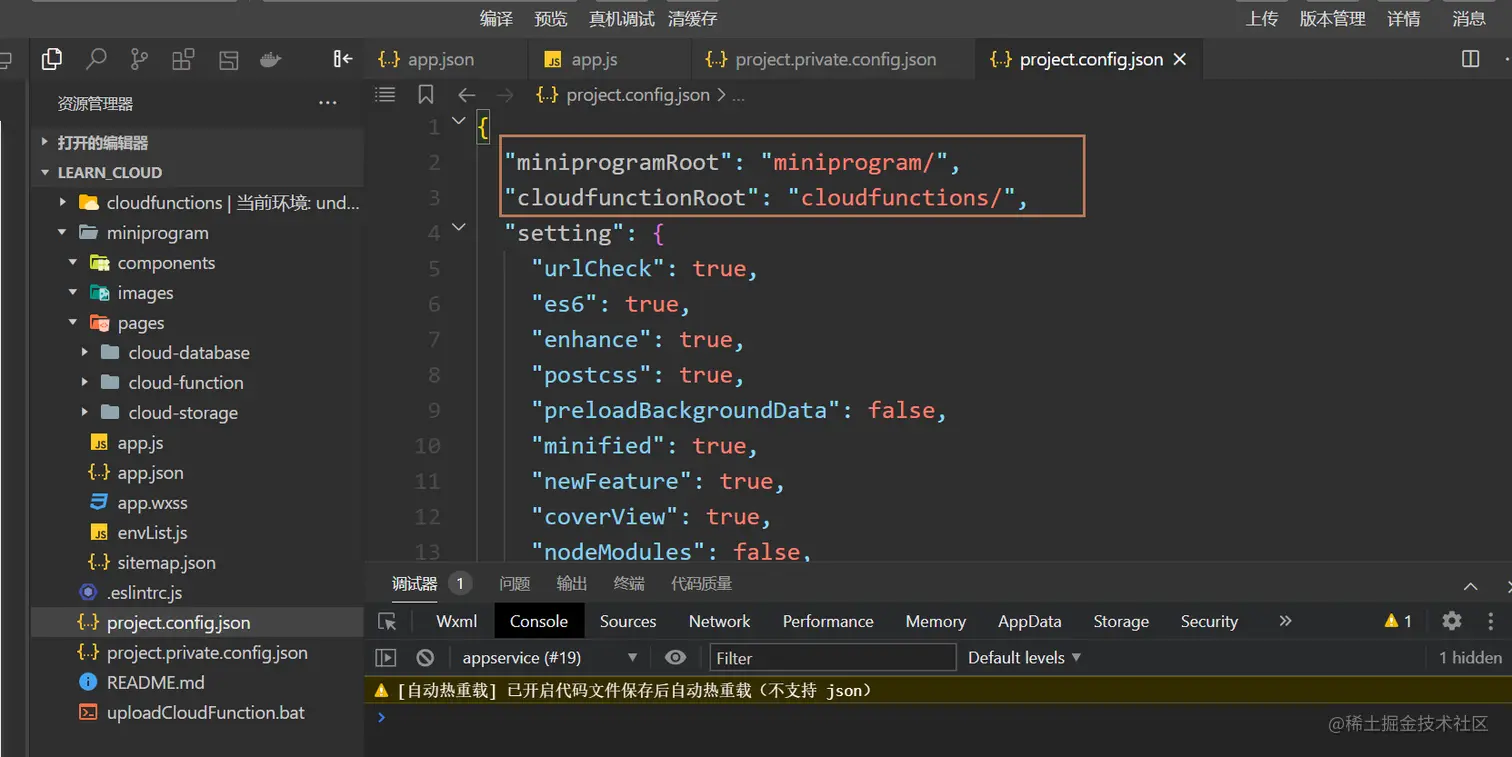
Task: Open the 终端 panel tab
Action: (629, 583)
